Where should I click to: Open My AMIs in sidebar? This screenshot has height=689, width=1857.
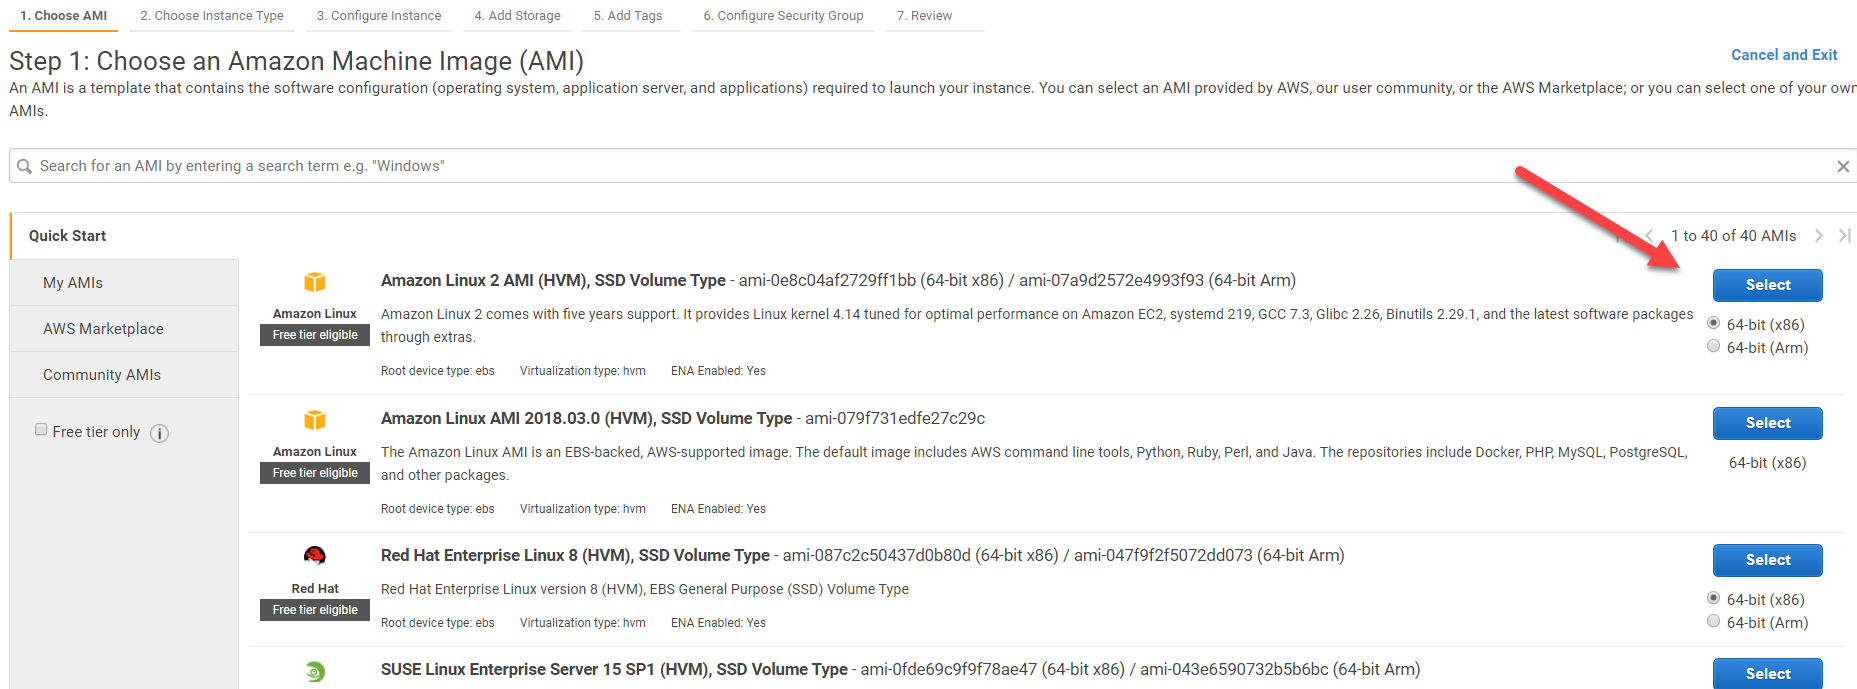click(x=124, y=283)
